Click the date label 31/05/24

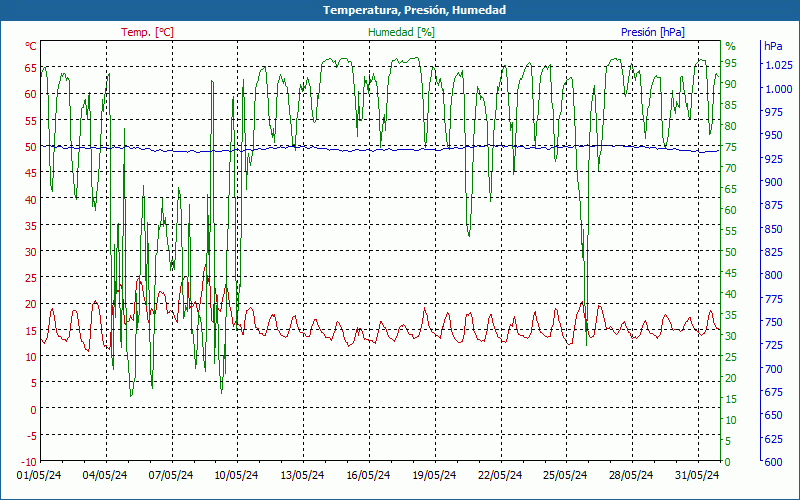pyautogui.click(x=696, y=476)
